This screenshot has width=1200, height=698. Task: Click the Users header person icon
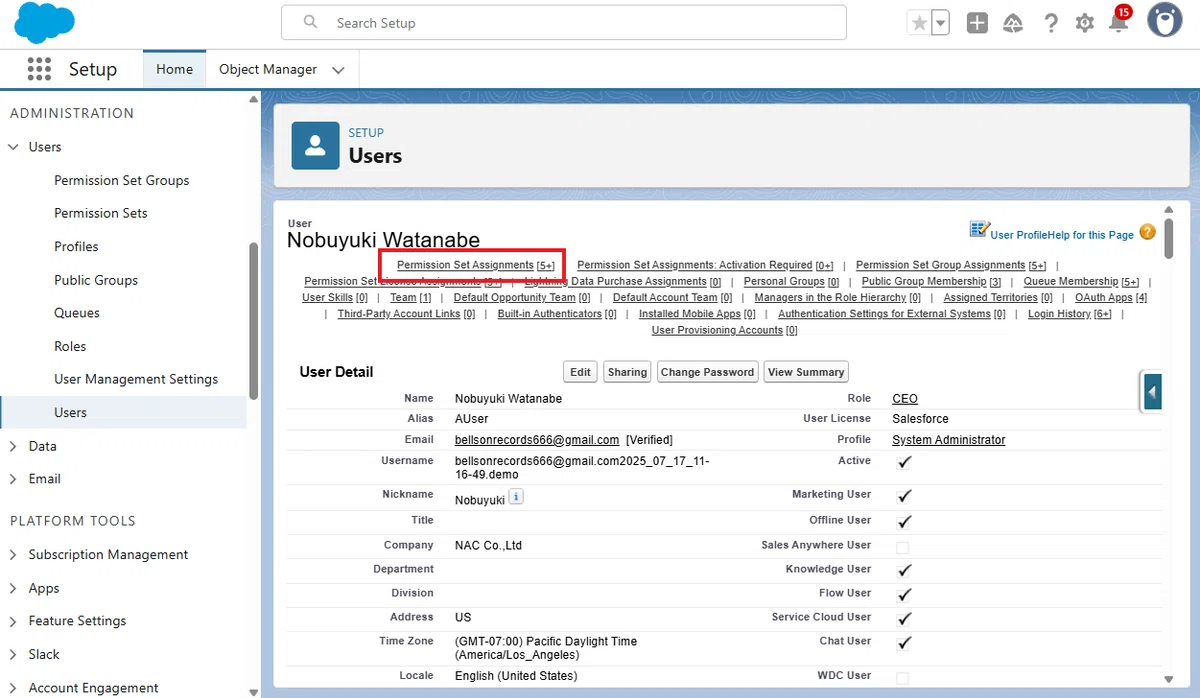tap(315, 146)
